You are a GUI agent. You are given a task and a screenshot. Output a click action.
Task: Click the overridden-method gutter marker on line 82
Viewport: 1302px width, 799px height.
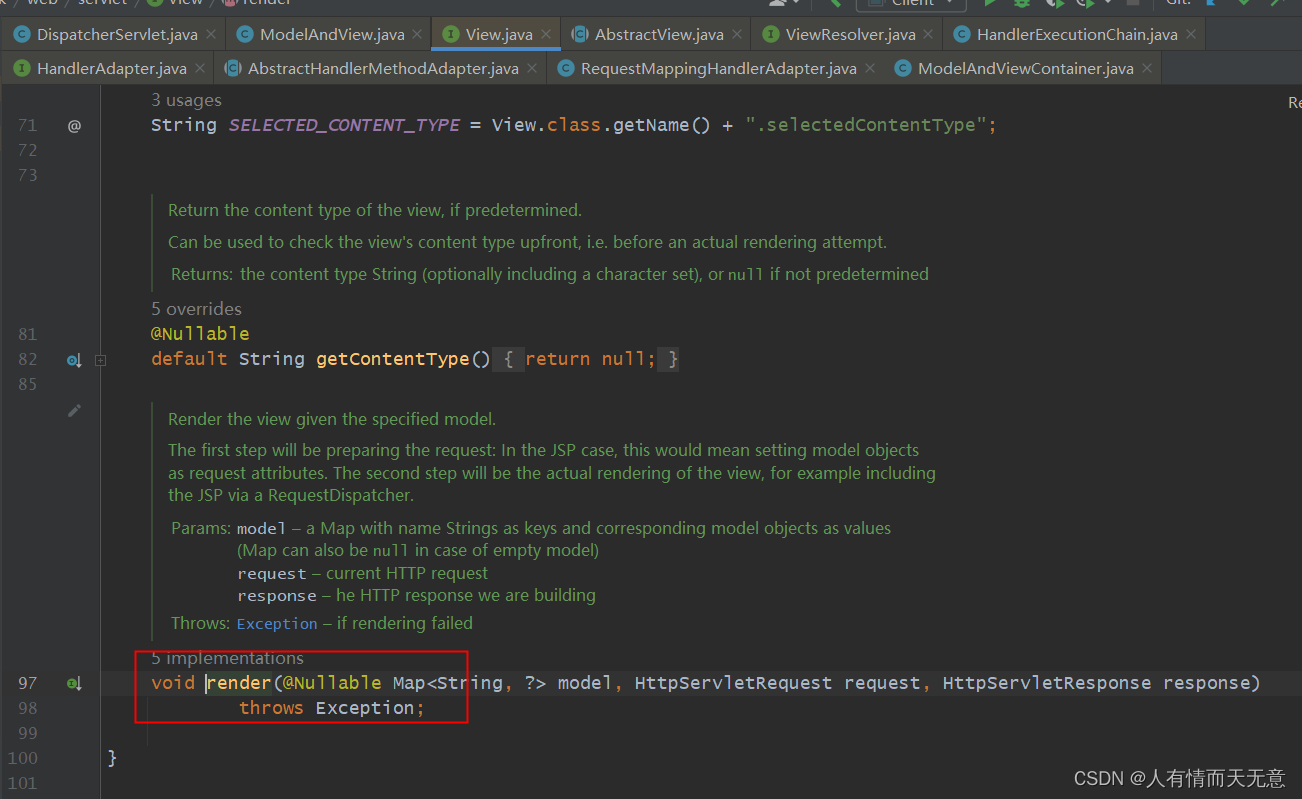(x=74, y=360)
